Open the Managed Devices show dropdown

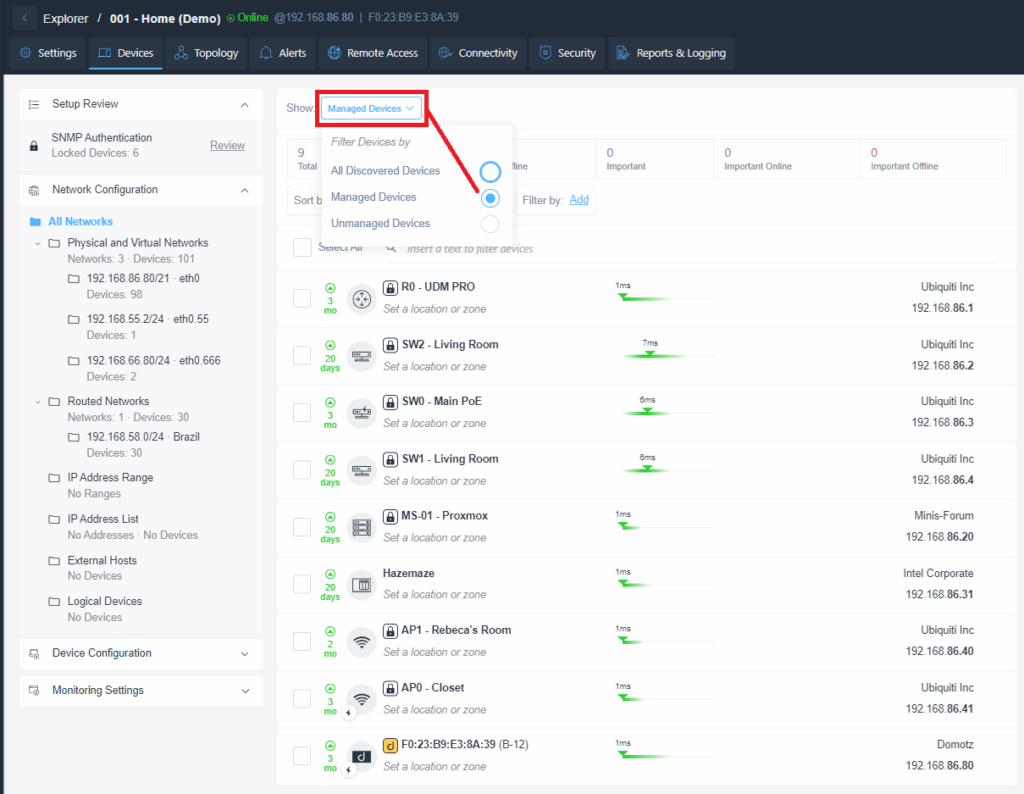pos(371,108)
